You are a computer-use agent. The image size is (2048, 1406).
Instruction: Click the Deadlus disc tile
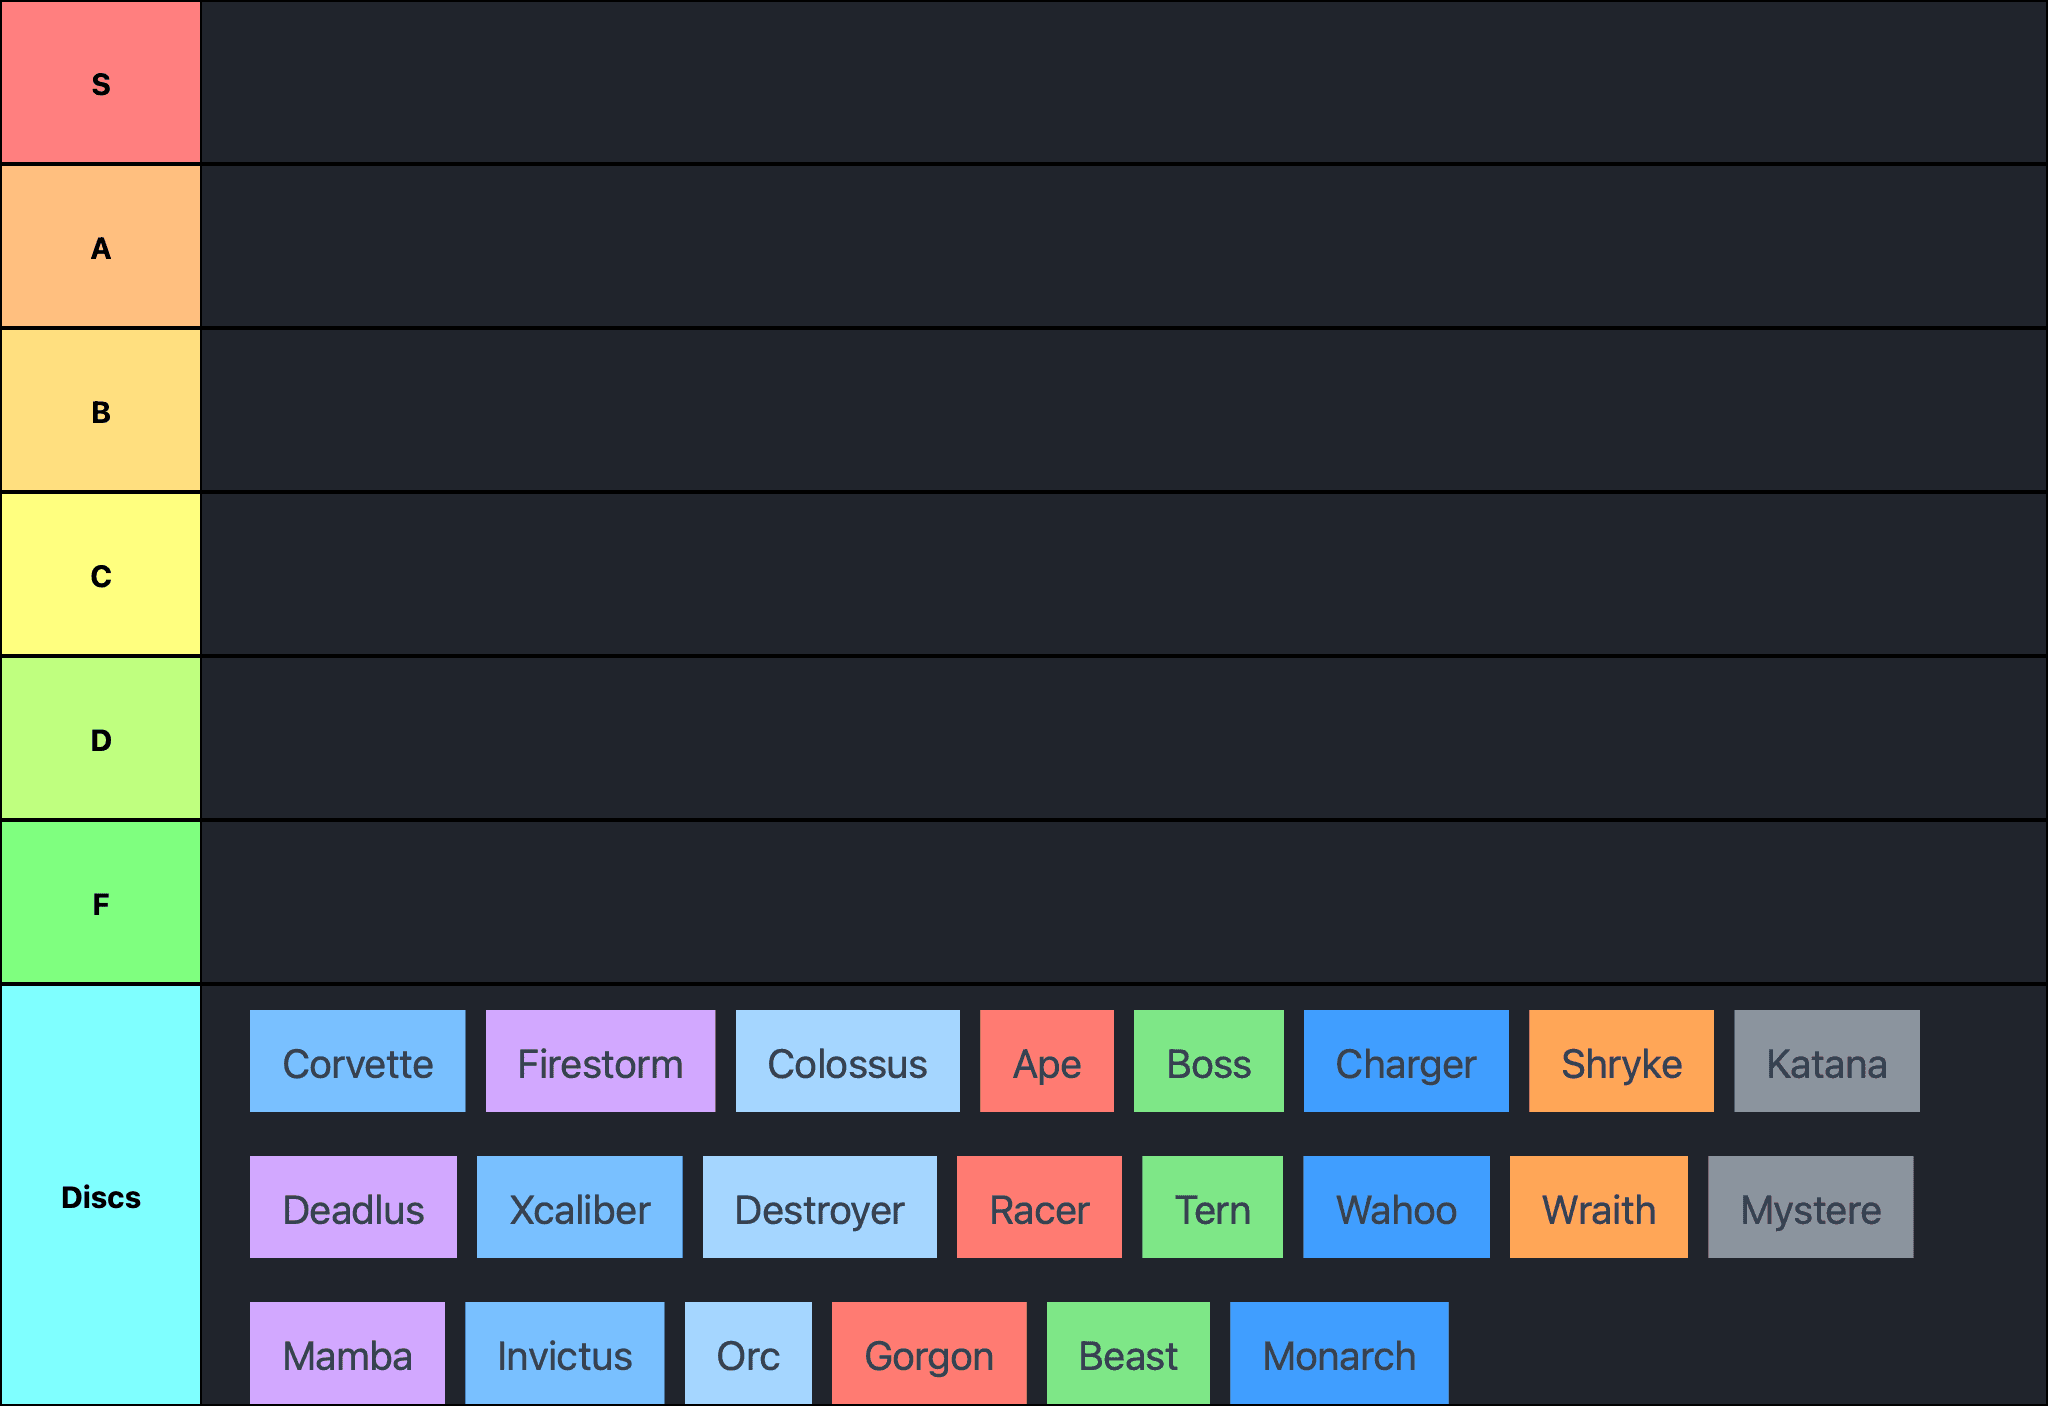[x=353, y=1208]
